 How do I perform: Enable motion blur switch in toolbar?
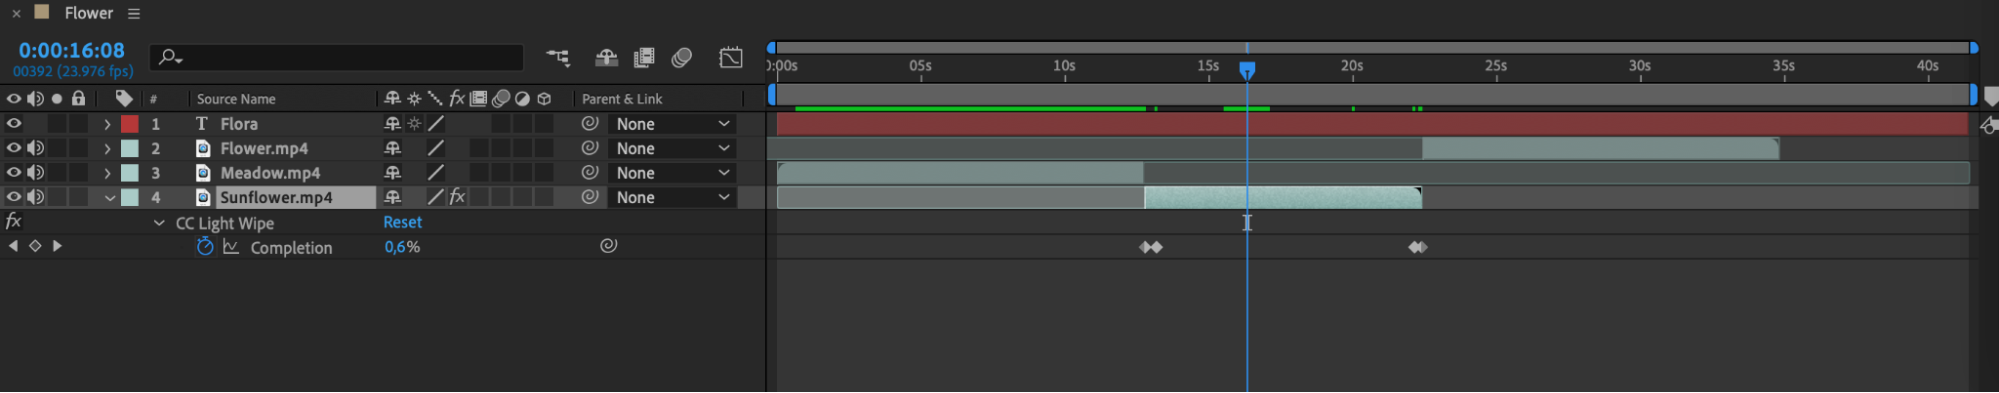[x=682, y=58]
